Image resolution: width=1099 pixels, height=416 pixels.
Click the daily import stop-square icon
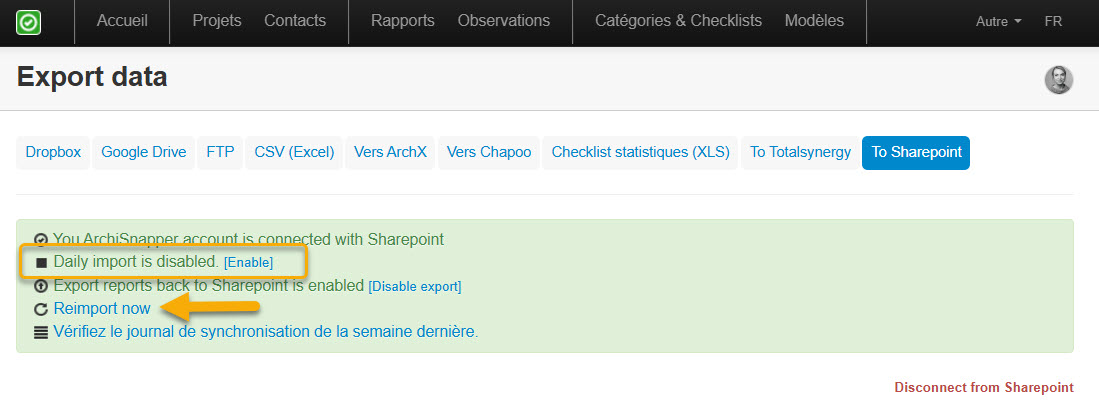(41, 263)
